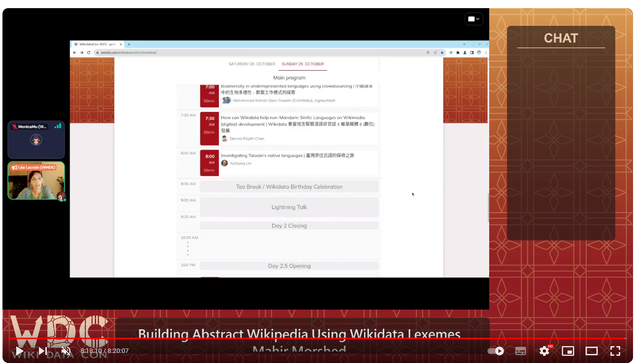Image resolution: width=635 pixels, height=363 pixels.
Task: Close the WikidataCon 2023 browser tab
Action: pos(120,44)
